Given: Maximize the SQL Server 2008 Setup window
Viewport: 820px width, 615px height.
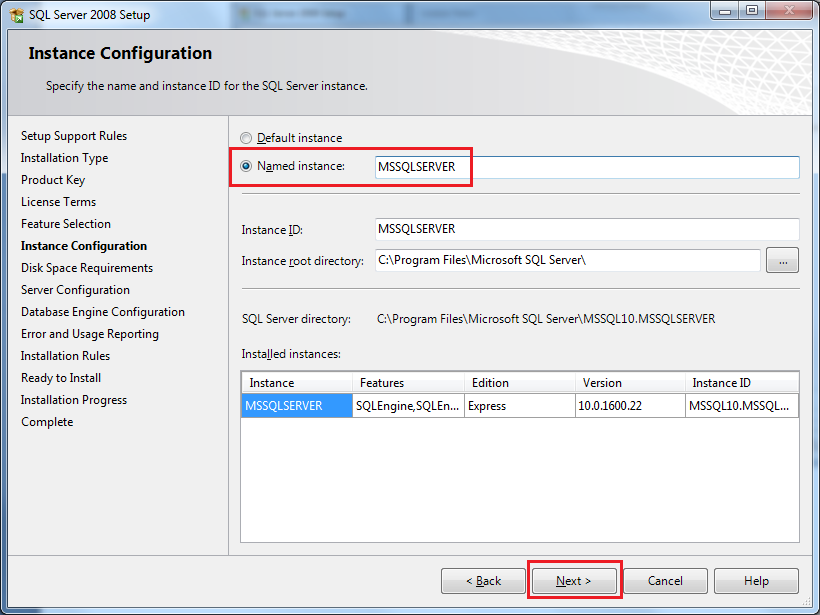Looking at the screenshot, I should click(x=751, y=10).
